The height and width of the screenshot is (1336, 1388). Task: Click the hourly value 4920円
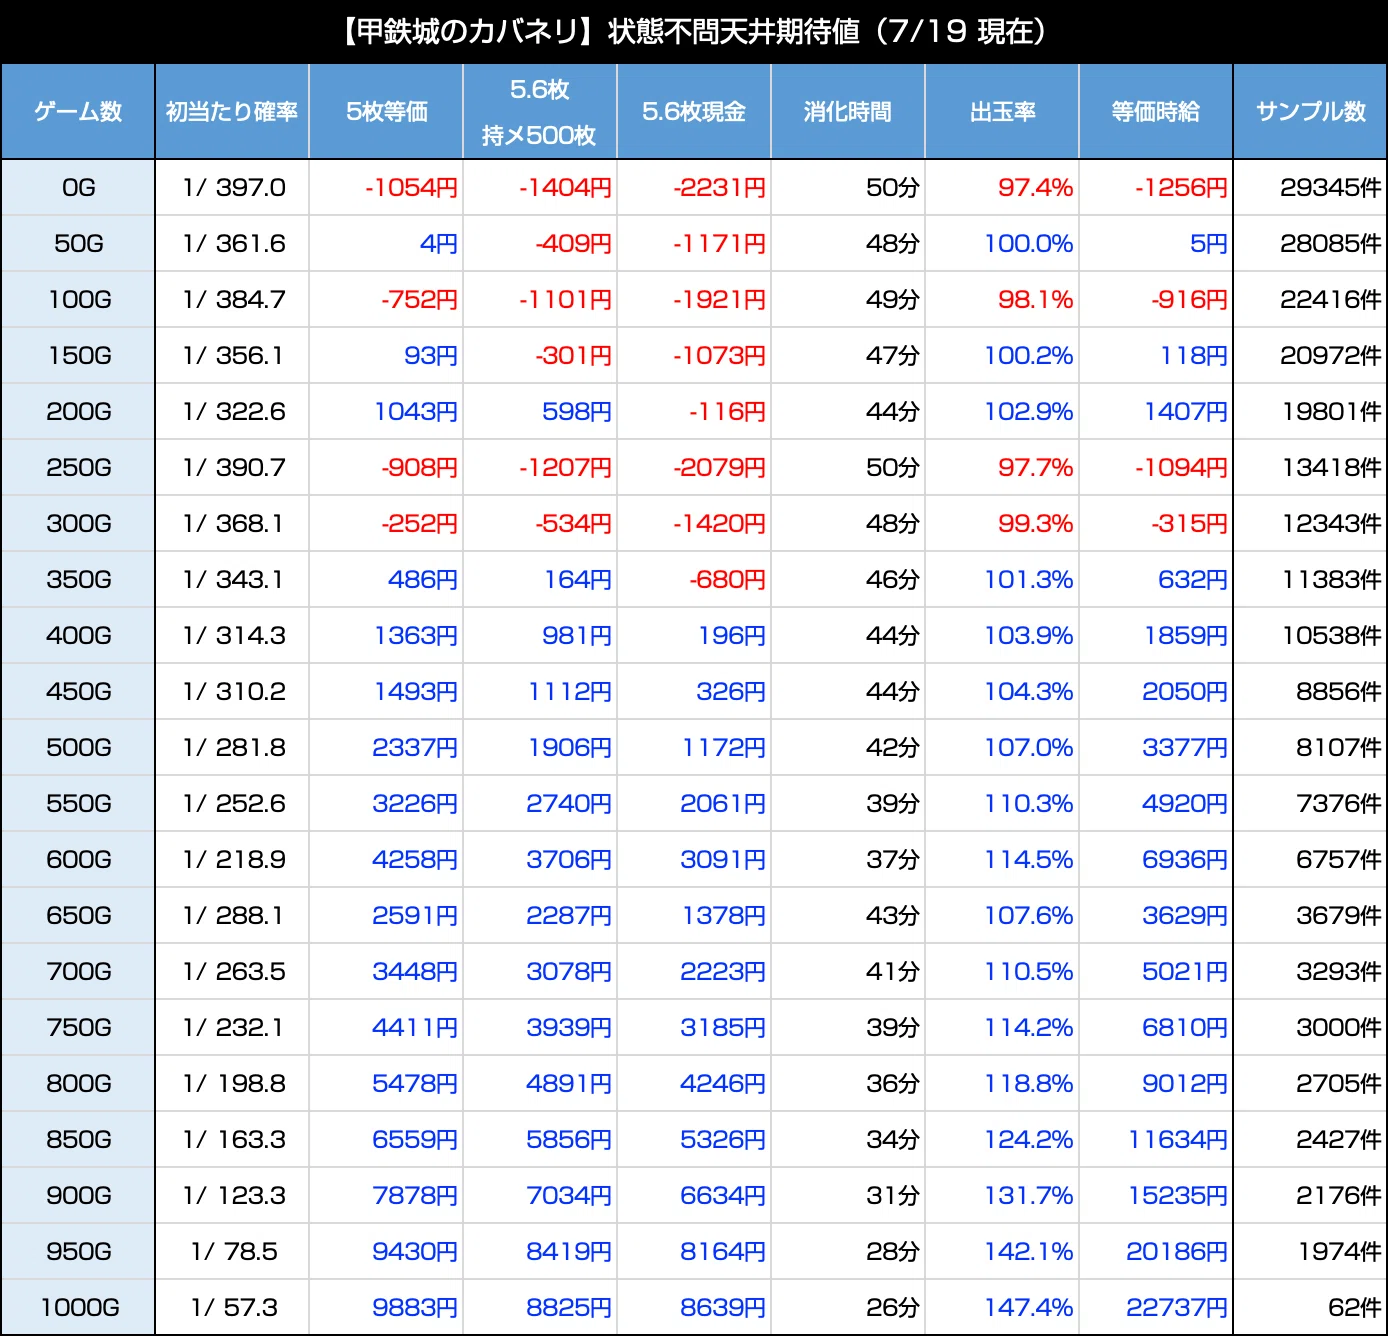[x=1185, y=803]
